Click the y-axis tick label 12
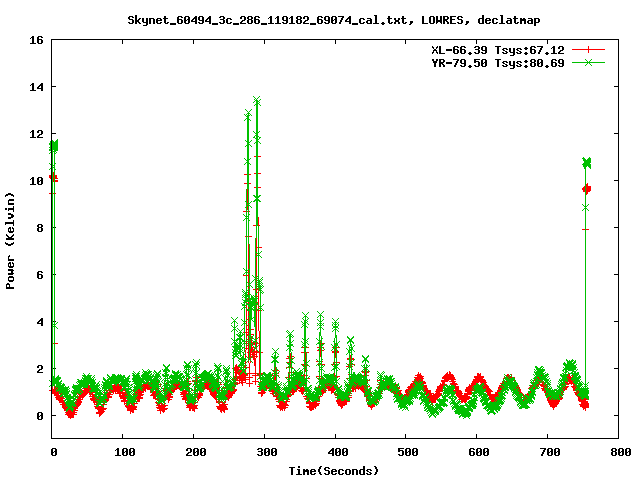640x480 pixels. [x=36, y=134]
